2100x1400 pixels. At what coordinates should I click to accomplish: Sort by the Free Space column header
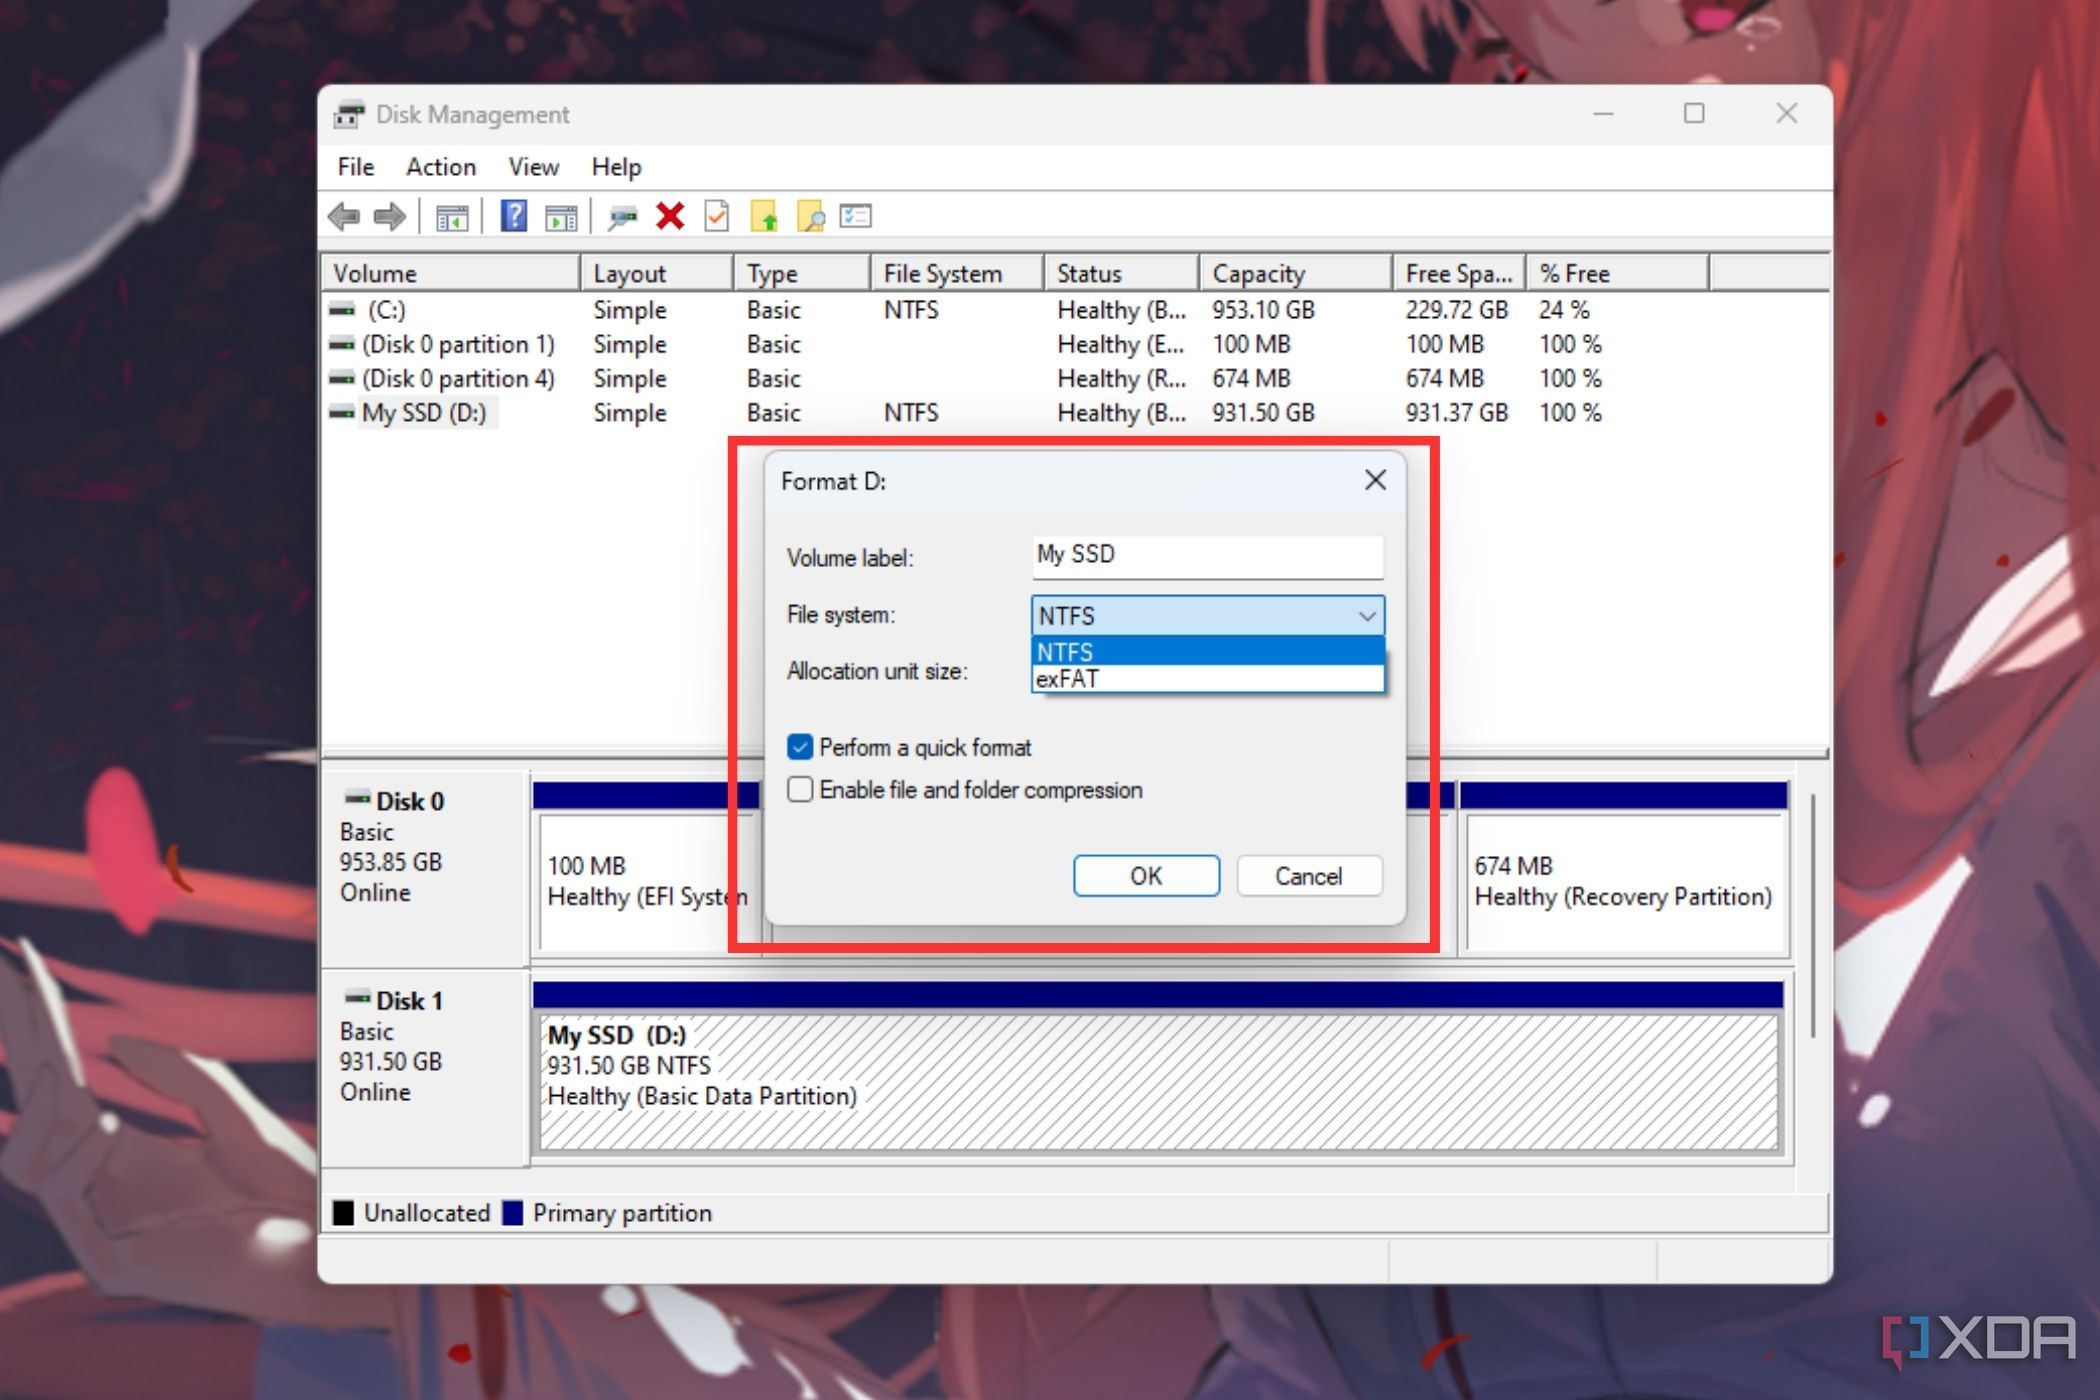tap(1459, 273)
